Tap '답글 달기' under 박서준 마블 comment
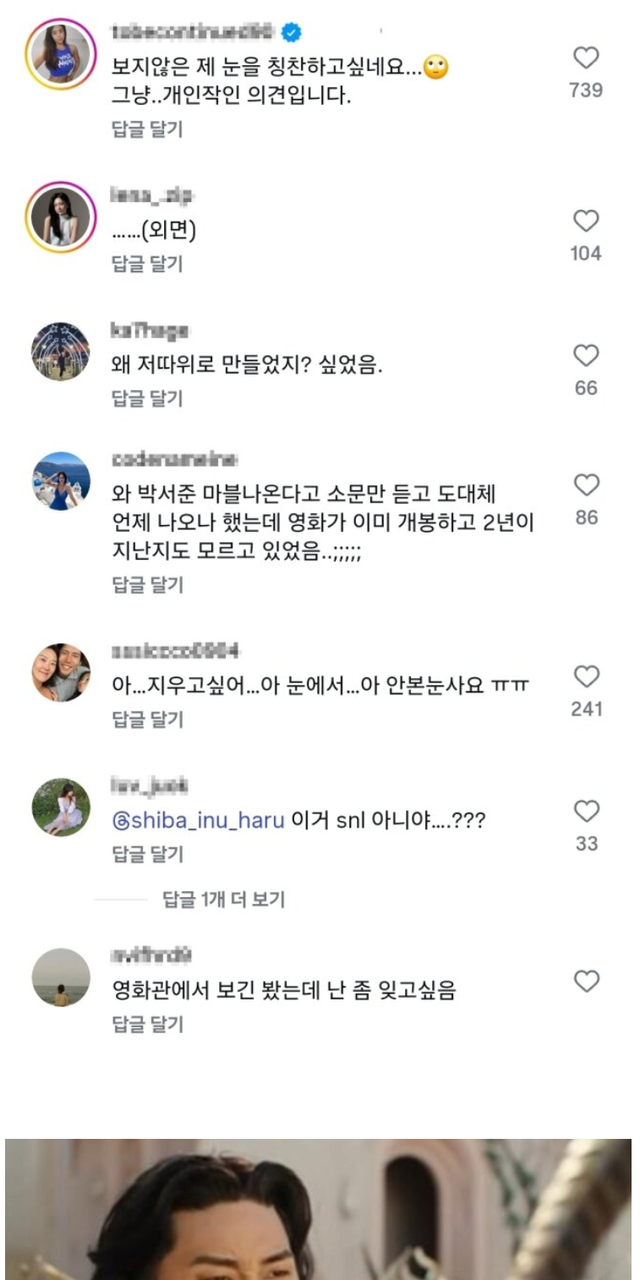Image resolution: width=640 pixels, height=1280 pixels. [x=147, y=585]
